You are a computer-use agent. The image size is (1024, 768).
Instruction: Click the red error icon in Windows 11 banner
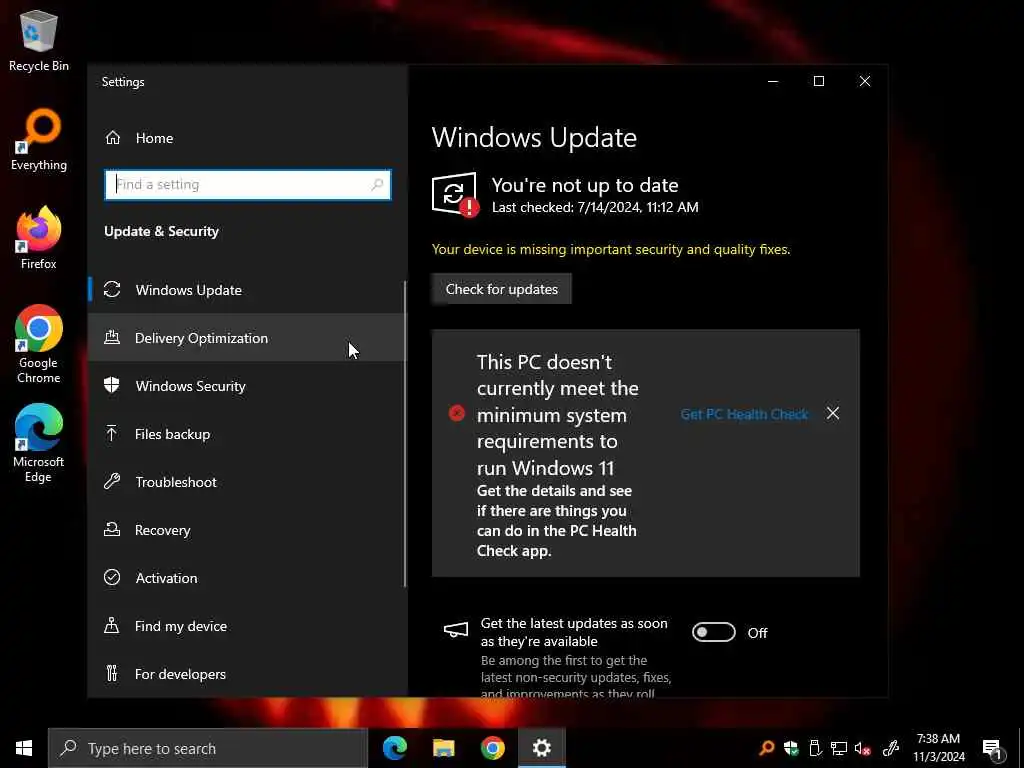[x=457, y=413]
